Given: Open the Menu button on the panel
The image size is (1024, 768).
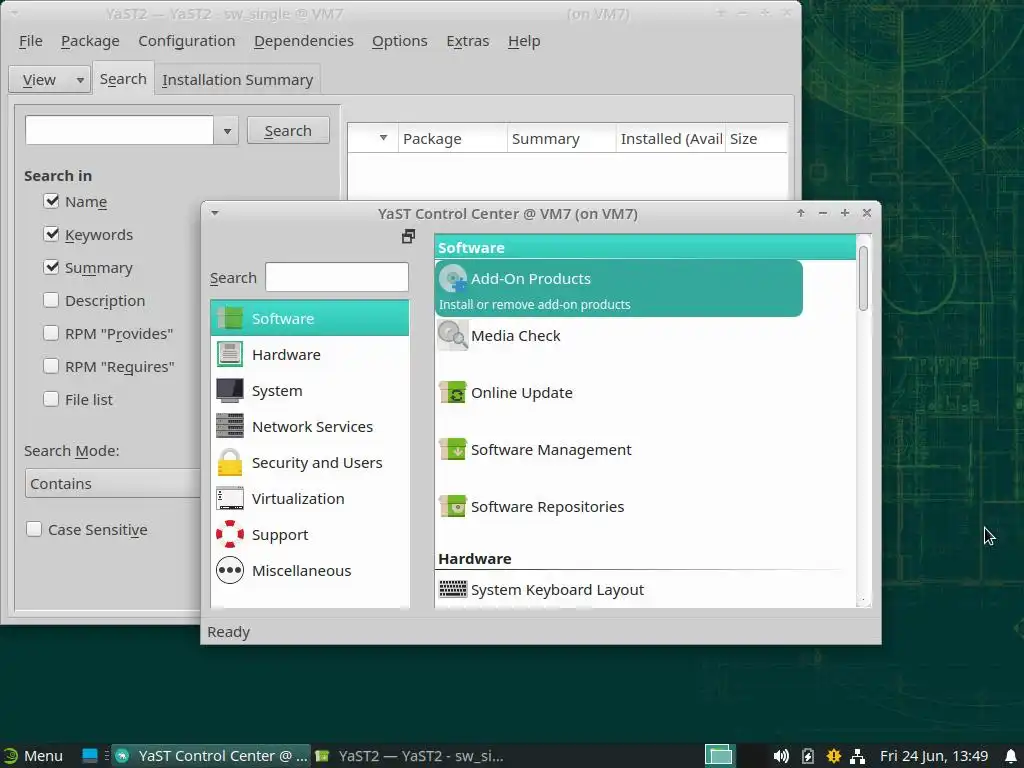Looking at the screenshot, I should click(x=33, y=756).
